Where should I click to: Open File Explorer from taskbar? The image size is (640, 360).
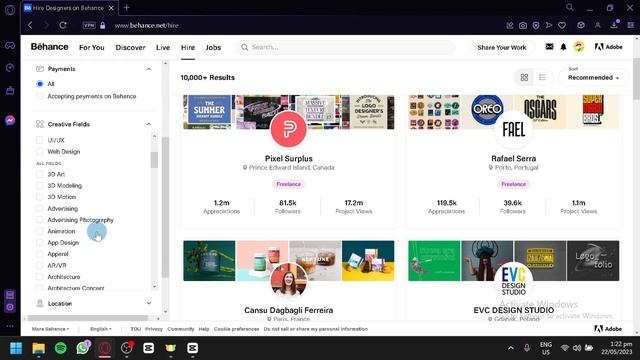pyautogui.click(x=39, y=348)
